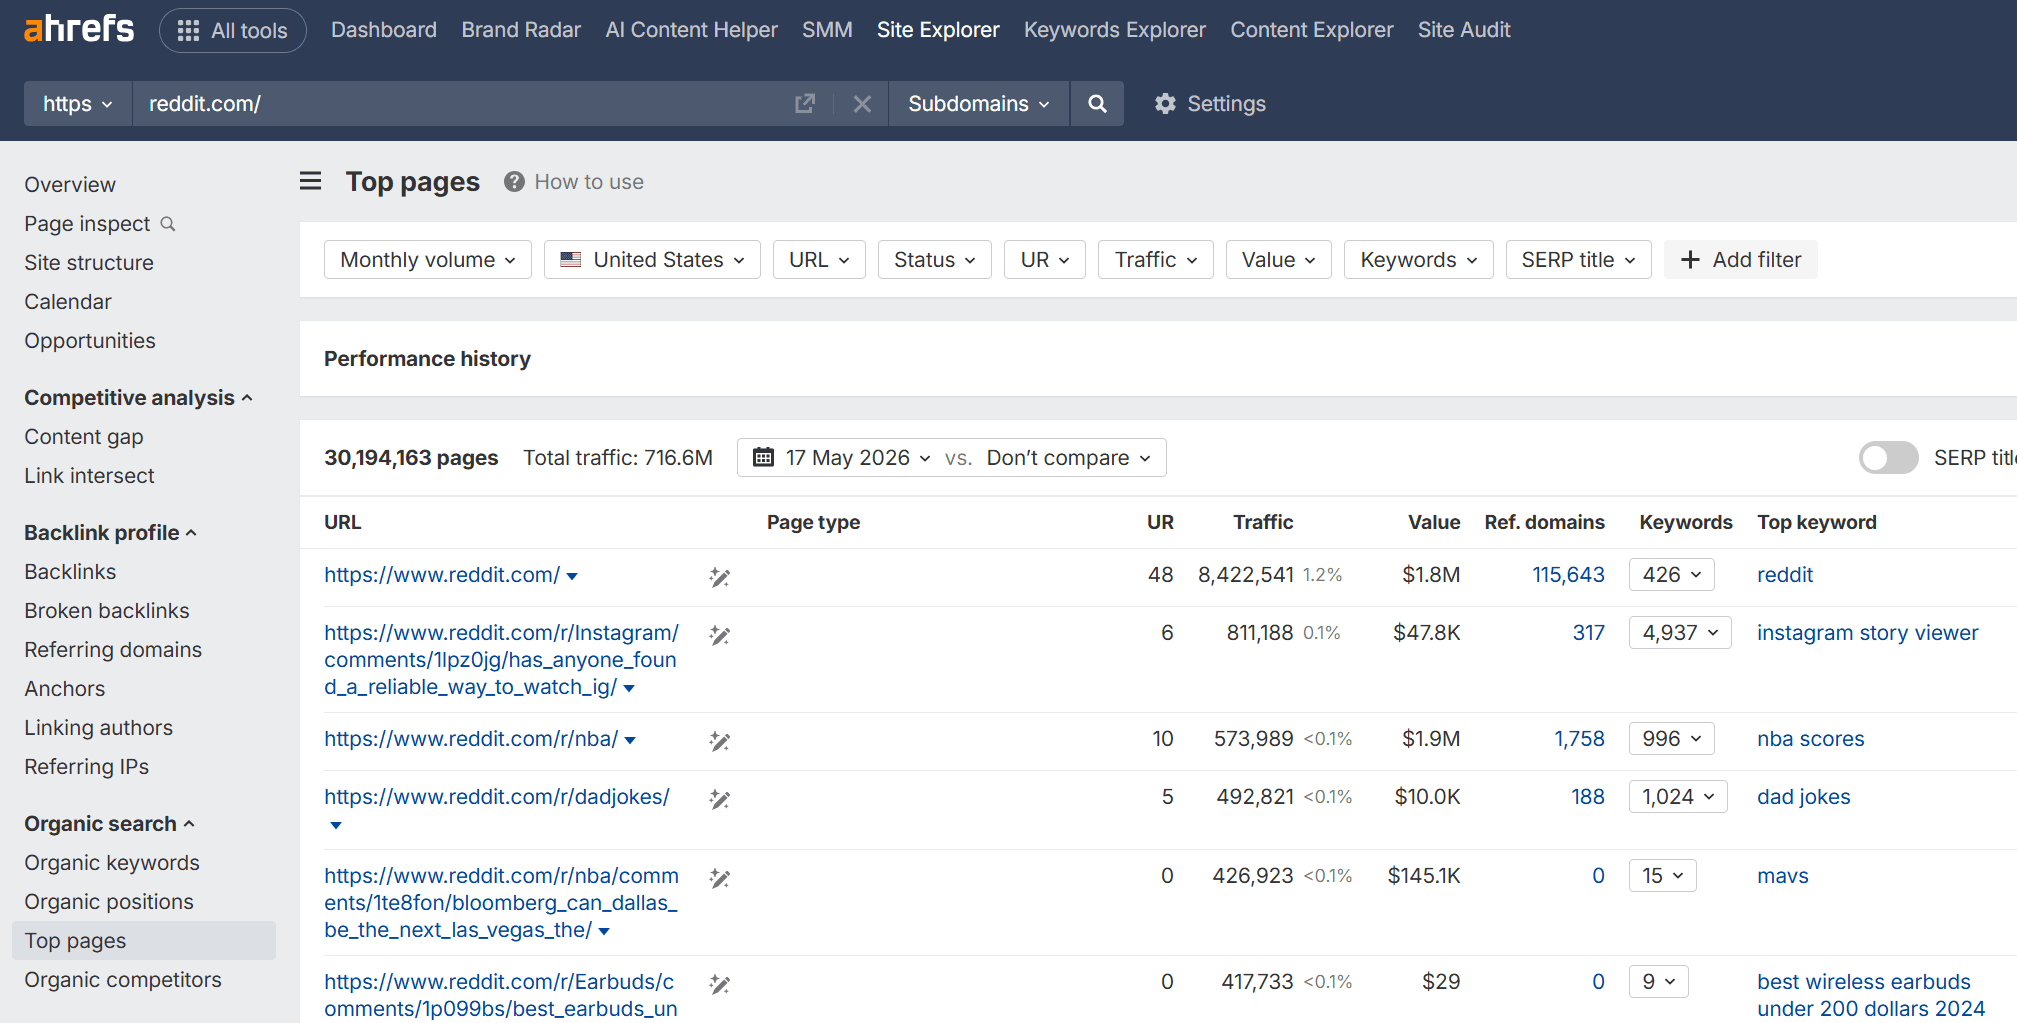The image size is (2017, 1023).
Task: Open Content gap report
Action: coord(84,437)
